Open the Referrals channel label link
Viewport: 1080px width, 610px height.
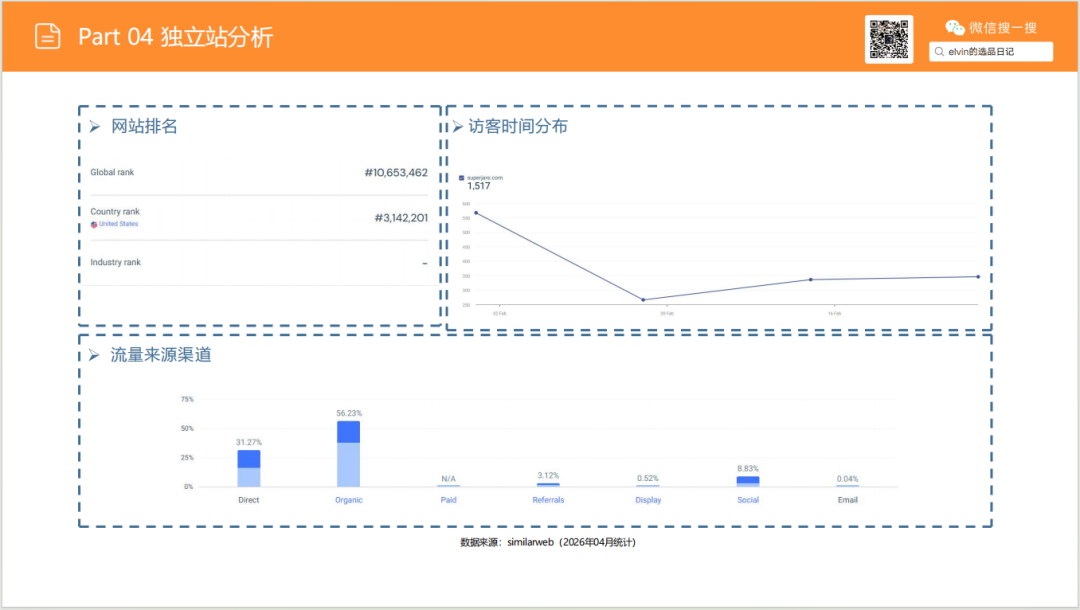[x=548, y=500]
